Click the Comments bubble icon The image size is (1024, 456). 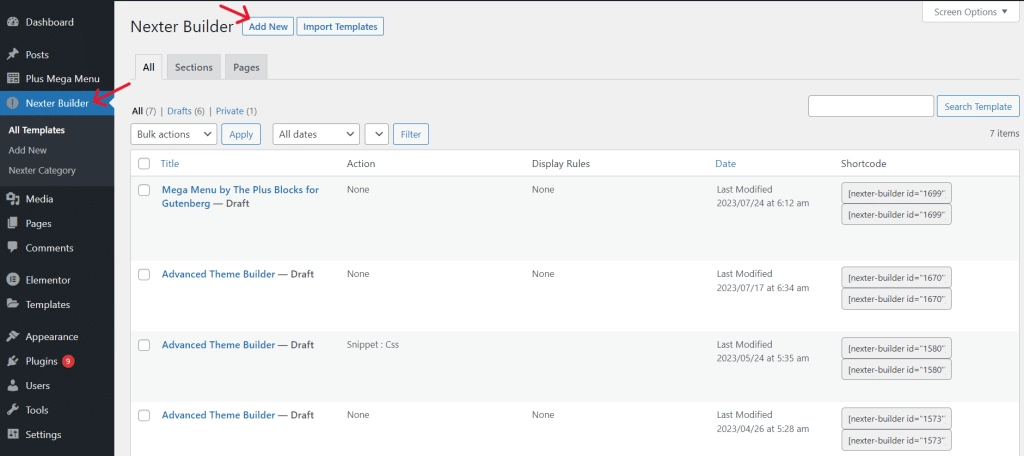[x=13, y=248]
